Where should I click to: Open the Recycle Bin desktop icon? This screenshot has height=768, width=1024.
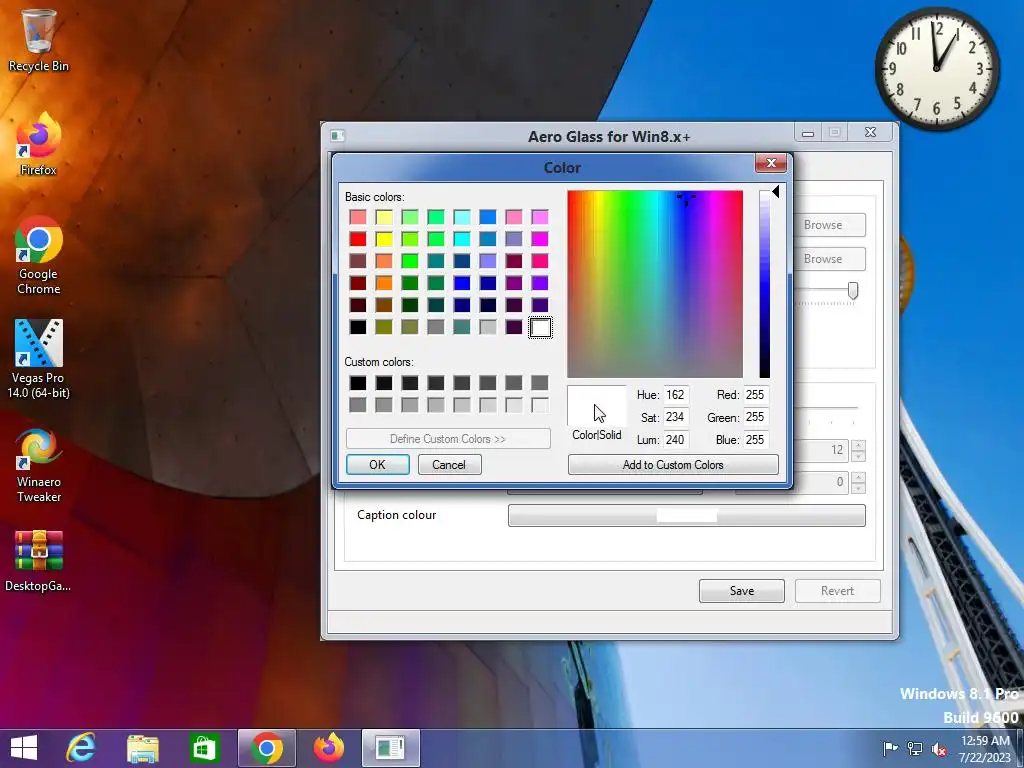(x=38, y=41)
